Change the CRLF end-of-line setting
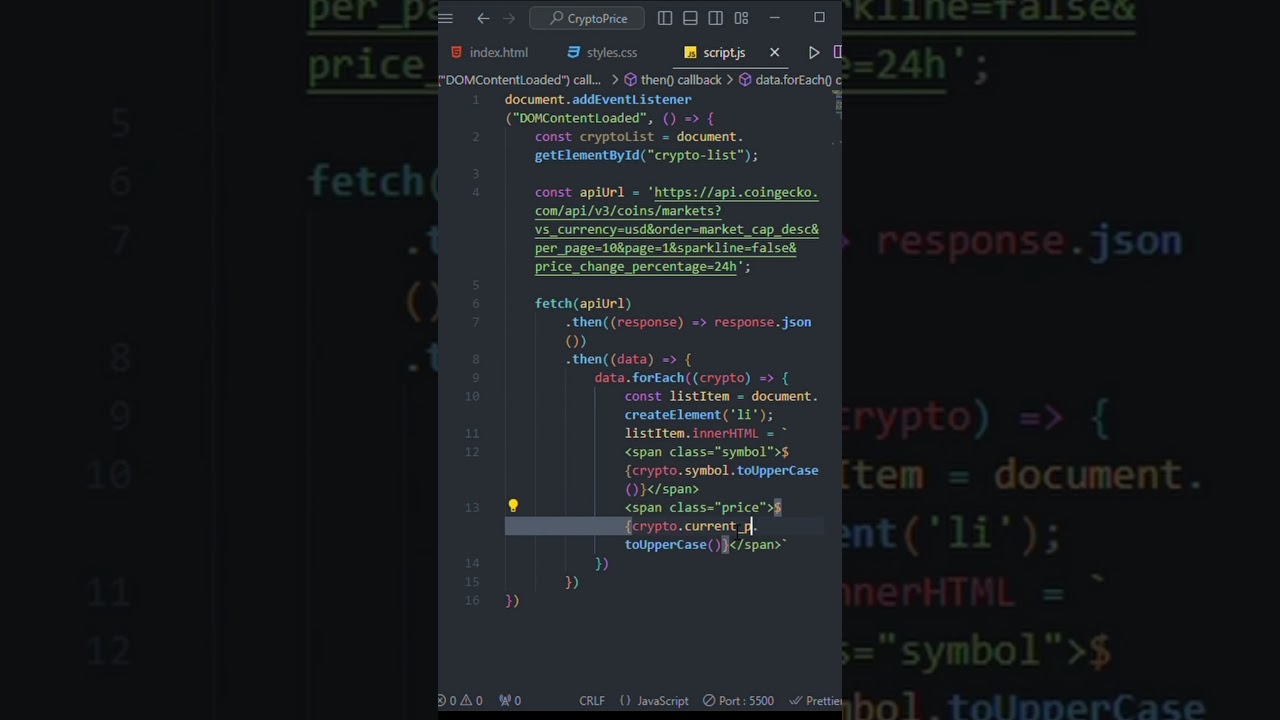The height and width of the screenshot is (720, 1280). tap(592, 701)
